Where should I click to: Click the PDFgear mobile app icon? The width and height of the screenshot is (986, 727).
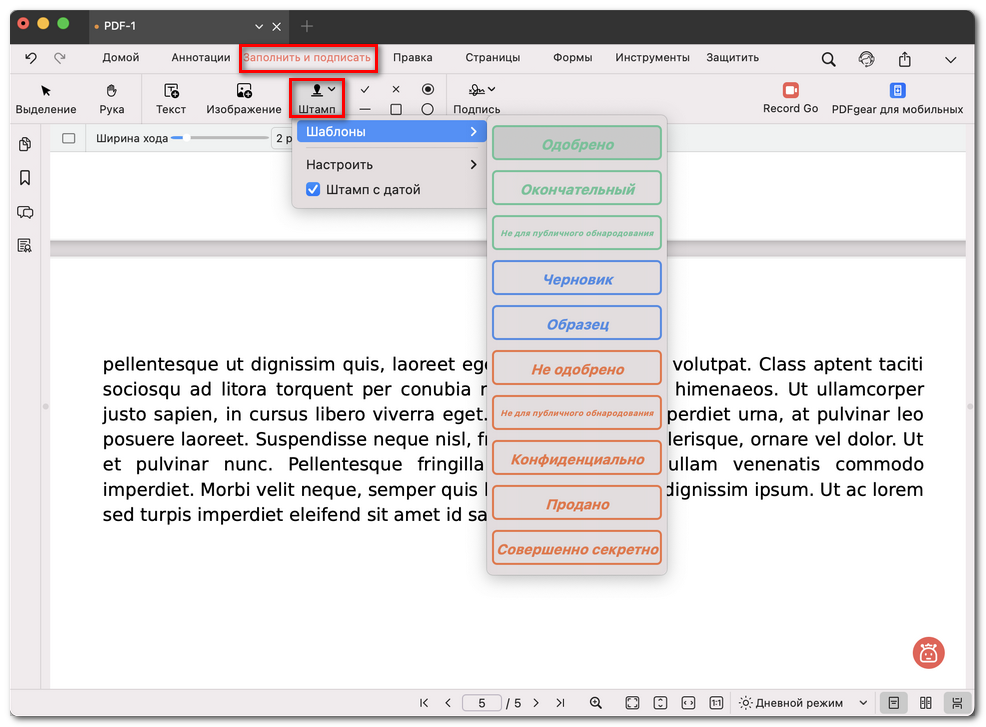897,91
